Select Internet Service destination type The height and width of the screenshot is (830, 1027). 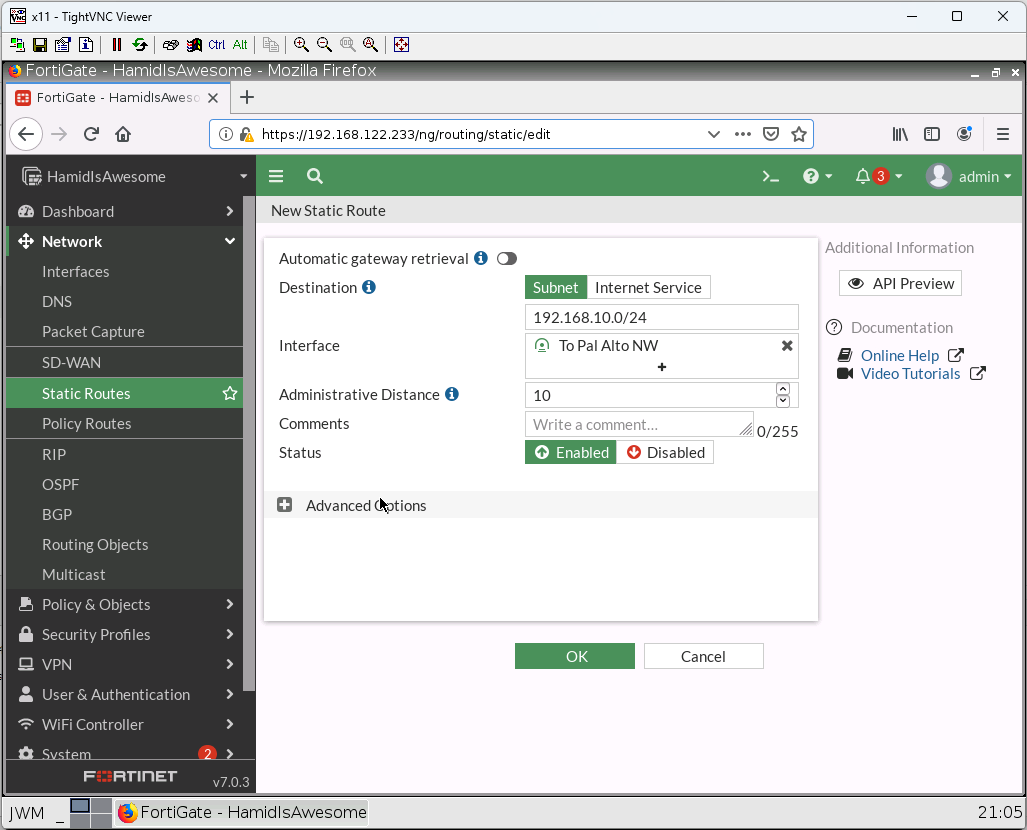(648, 288)
